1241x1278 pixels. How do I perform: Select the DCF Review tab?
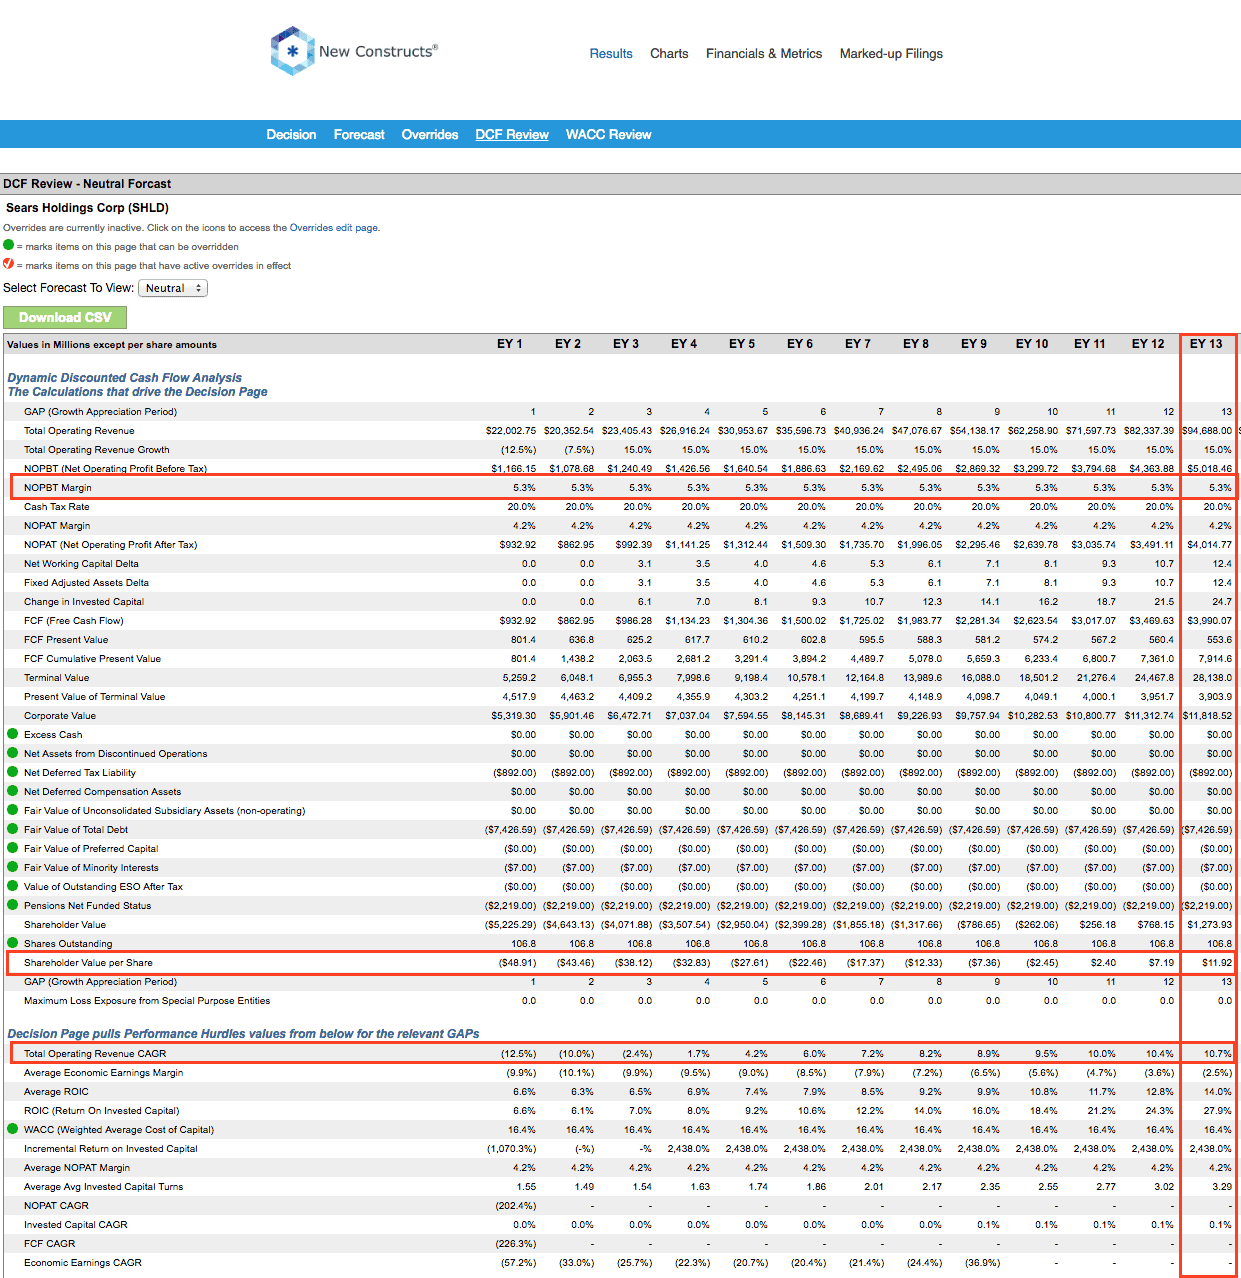(512, 135)
